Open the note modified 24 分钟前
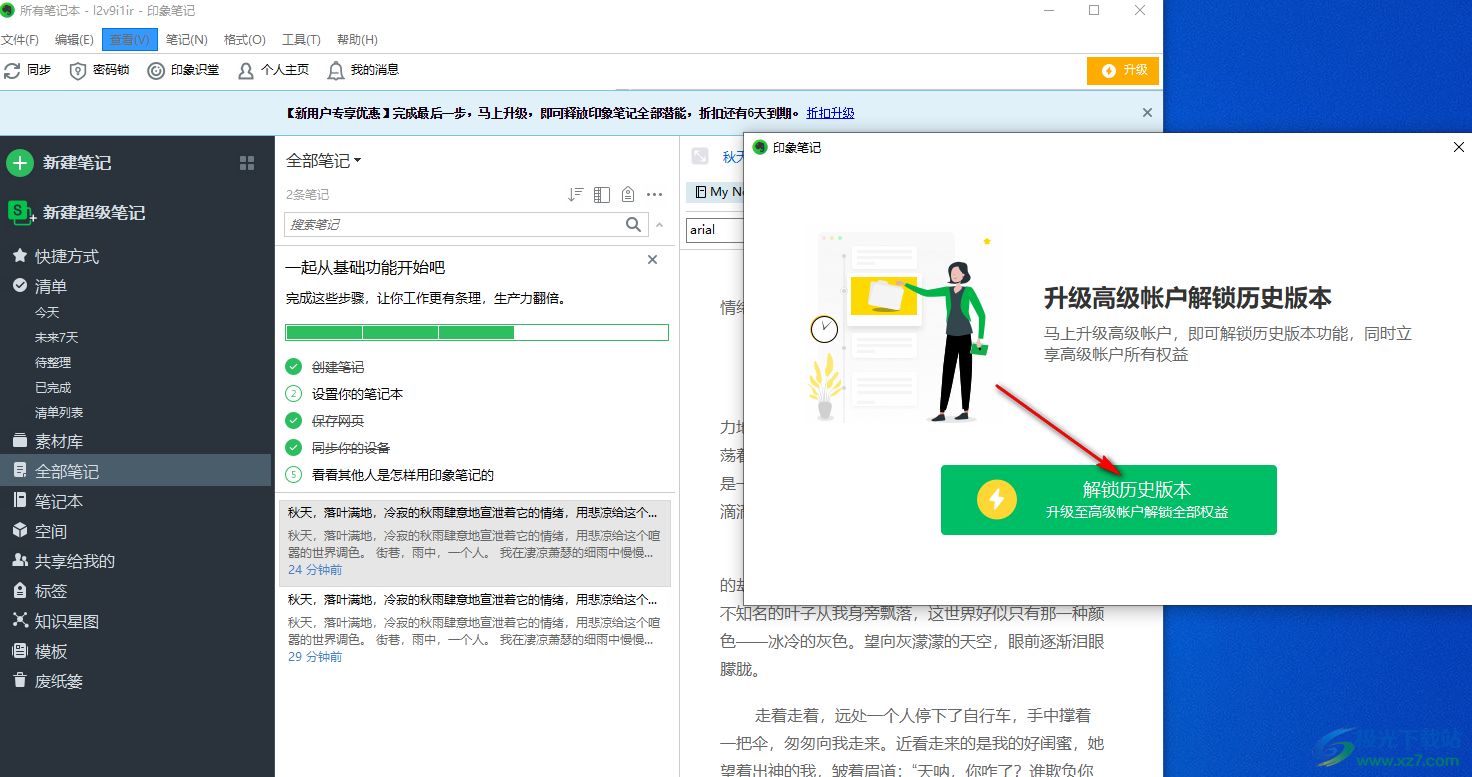The width and height of the screenshot is (1472, 777). (475, 541)
